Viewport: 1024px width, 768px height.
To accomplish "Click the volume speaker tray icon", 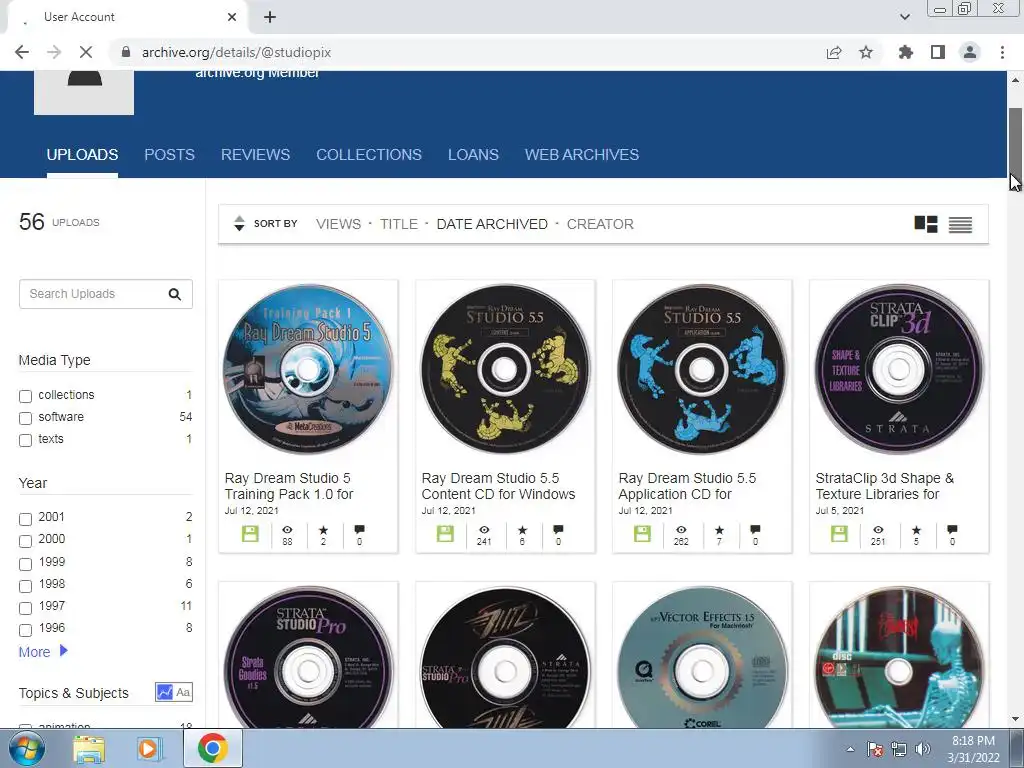I will pyautogui.click(x=922, y=749).
